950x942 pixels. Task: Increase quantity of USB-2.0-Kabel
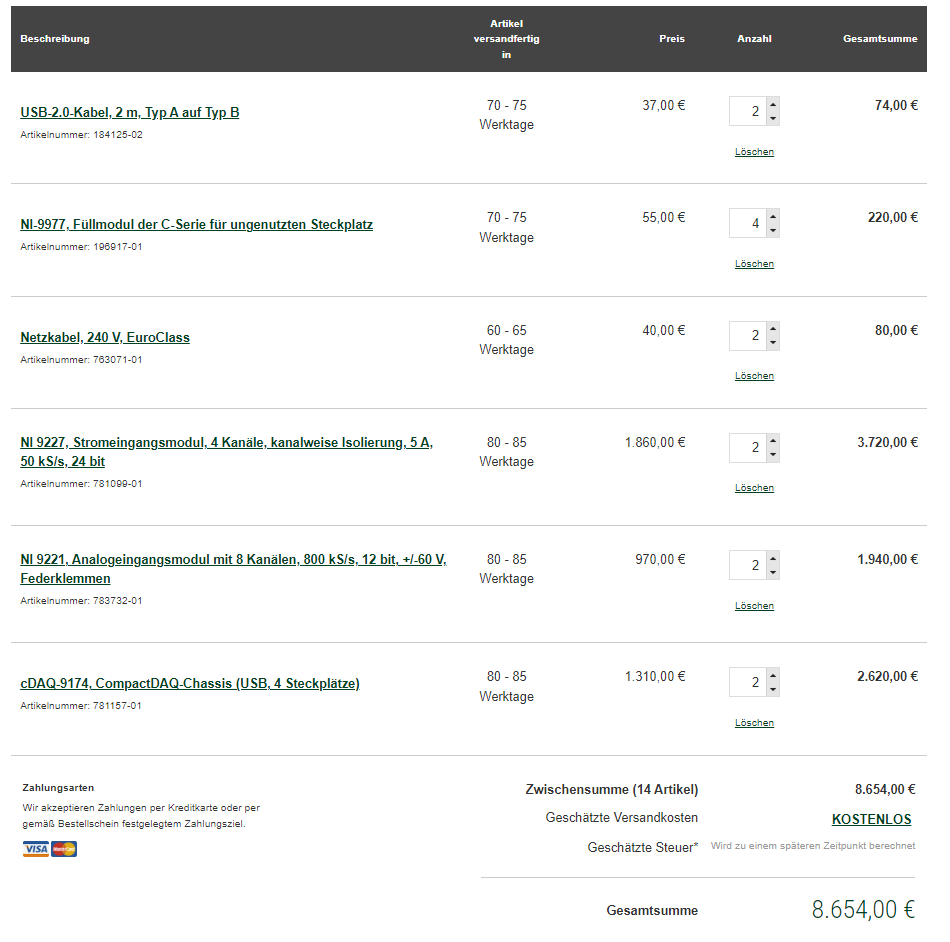tap(773, 104)
